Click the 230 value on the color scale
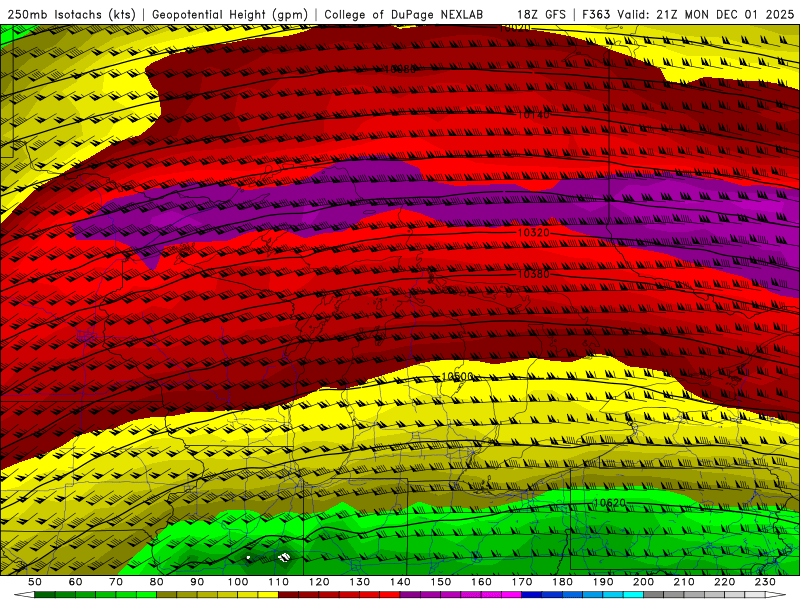The width and height of the screenshot is (800, 600). pos(766,582)
